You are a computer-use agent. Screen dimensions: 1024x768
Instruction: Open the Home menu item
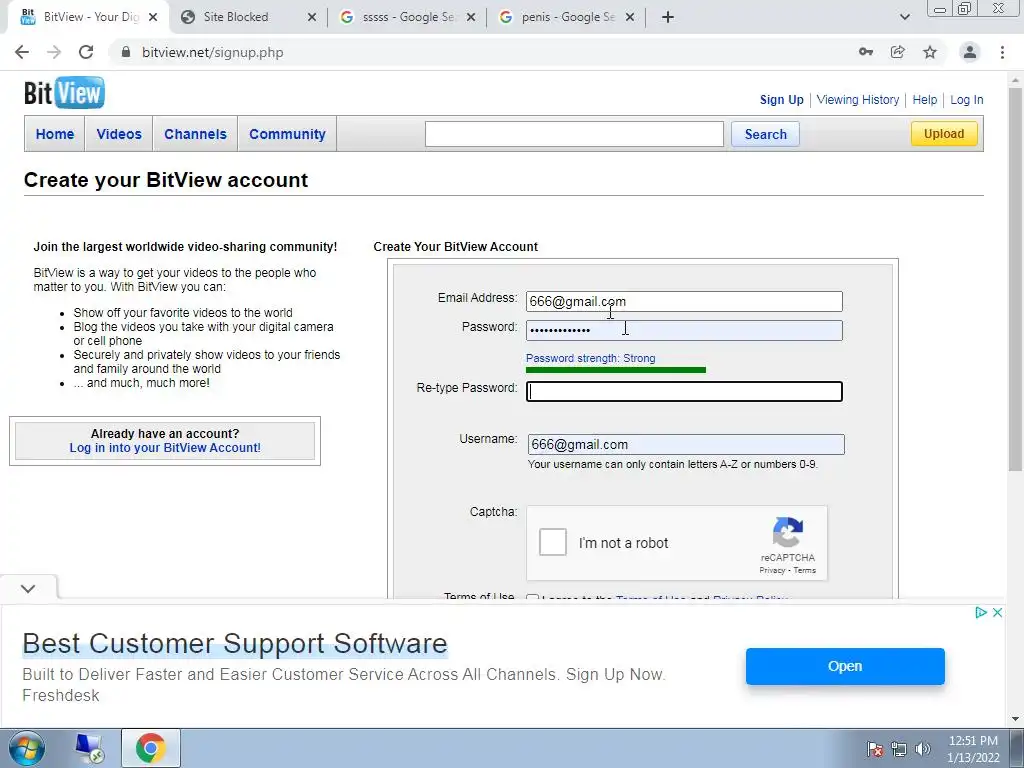tap(55, 134)
